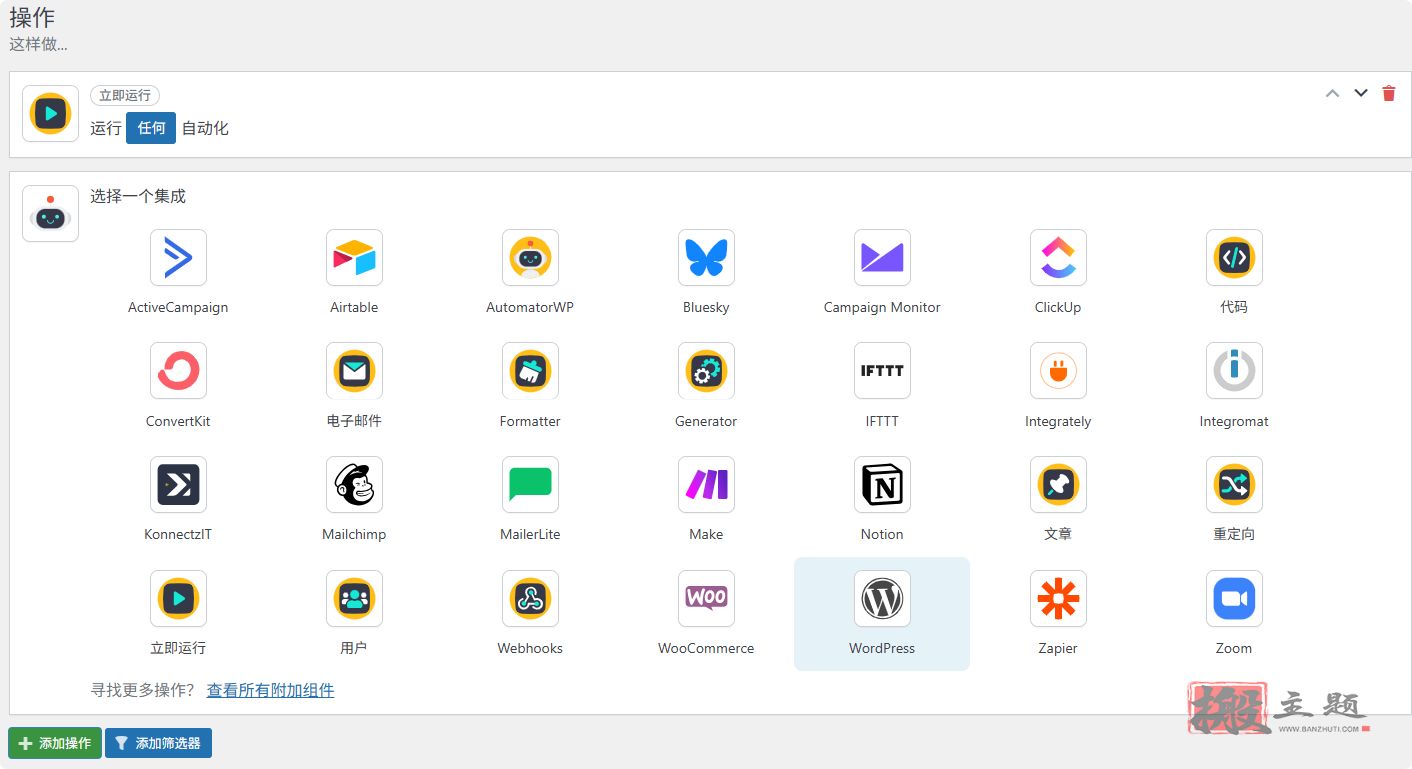Click the 操作 section title
The height and width of the screenshot is (769, 1412).
coord(32,17)
